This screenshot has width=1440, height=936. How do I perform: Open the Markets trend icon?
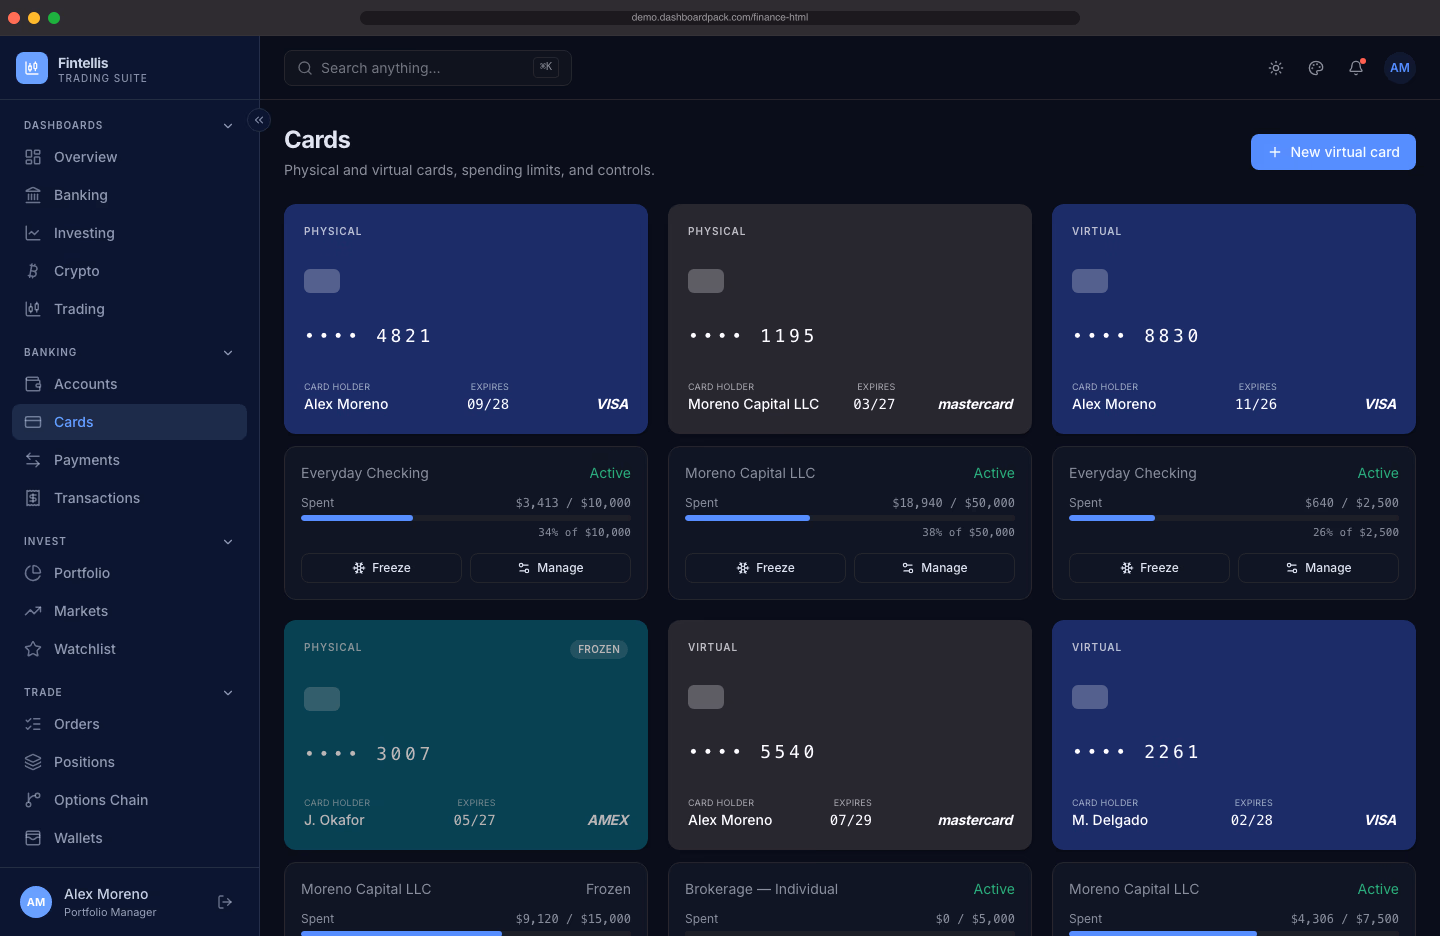[x=33, y=611]
